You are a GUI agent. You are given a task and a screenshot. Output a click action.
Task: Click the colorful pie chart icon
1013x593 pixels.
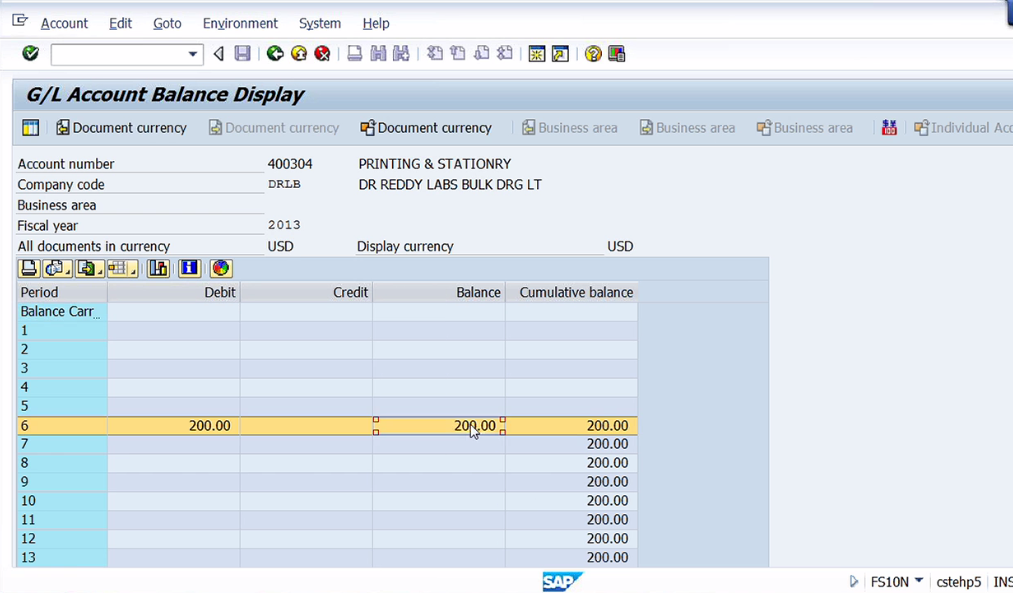point(221,268)
